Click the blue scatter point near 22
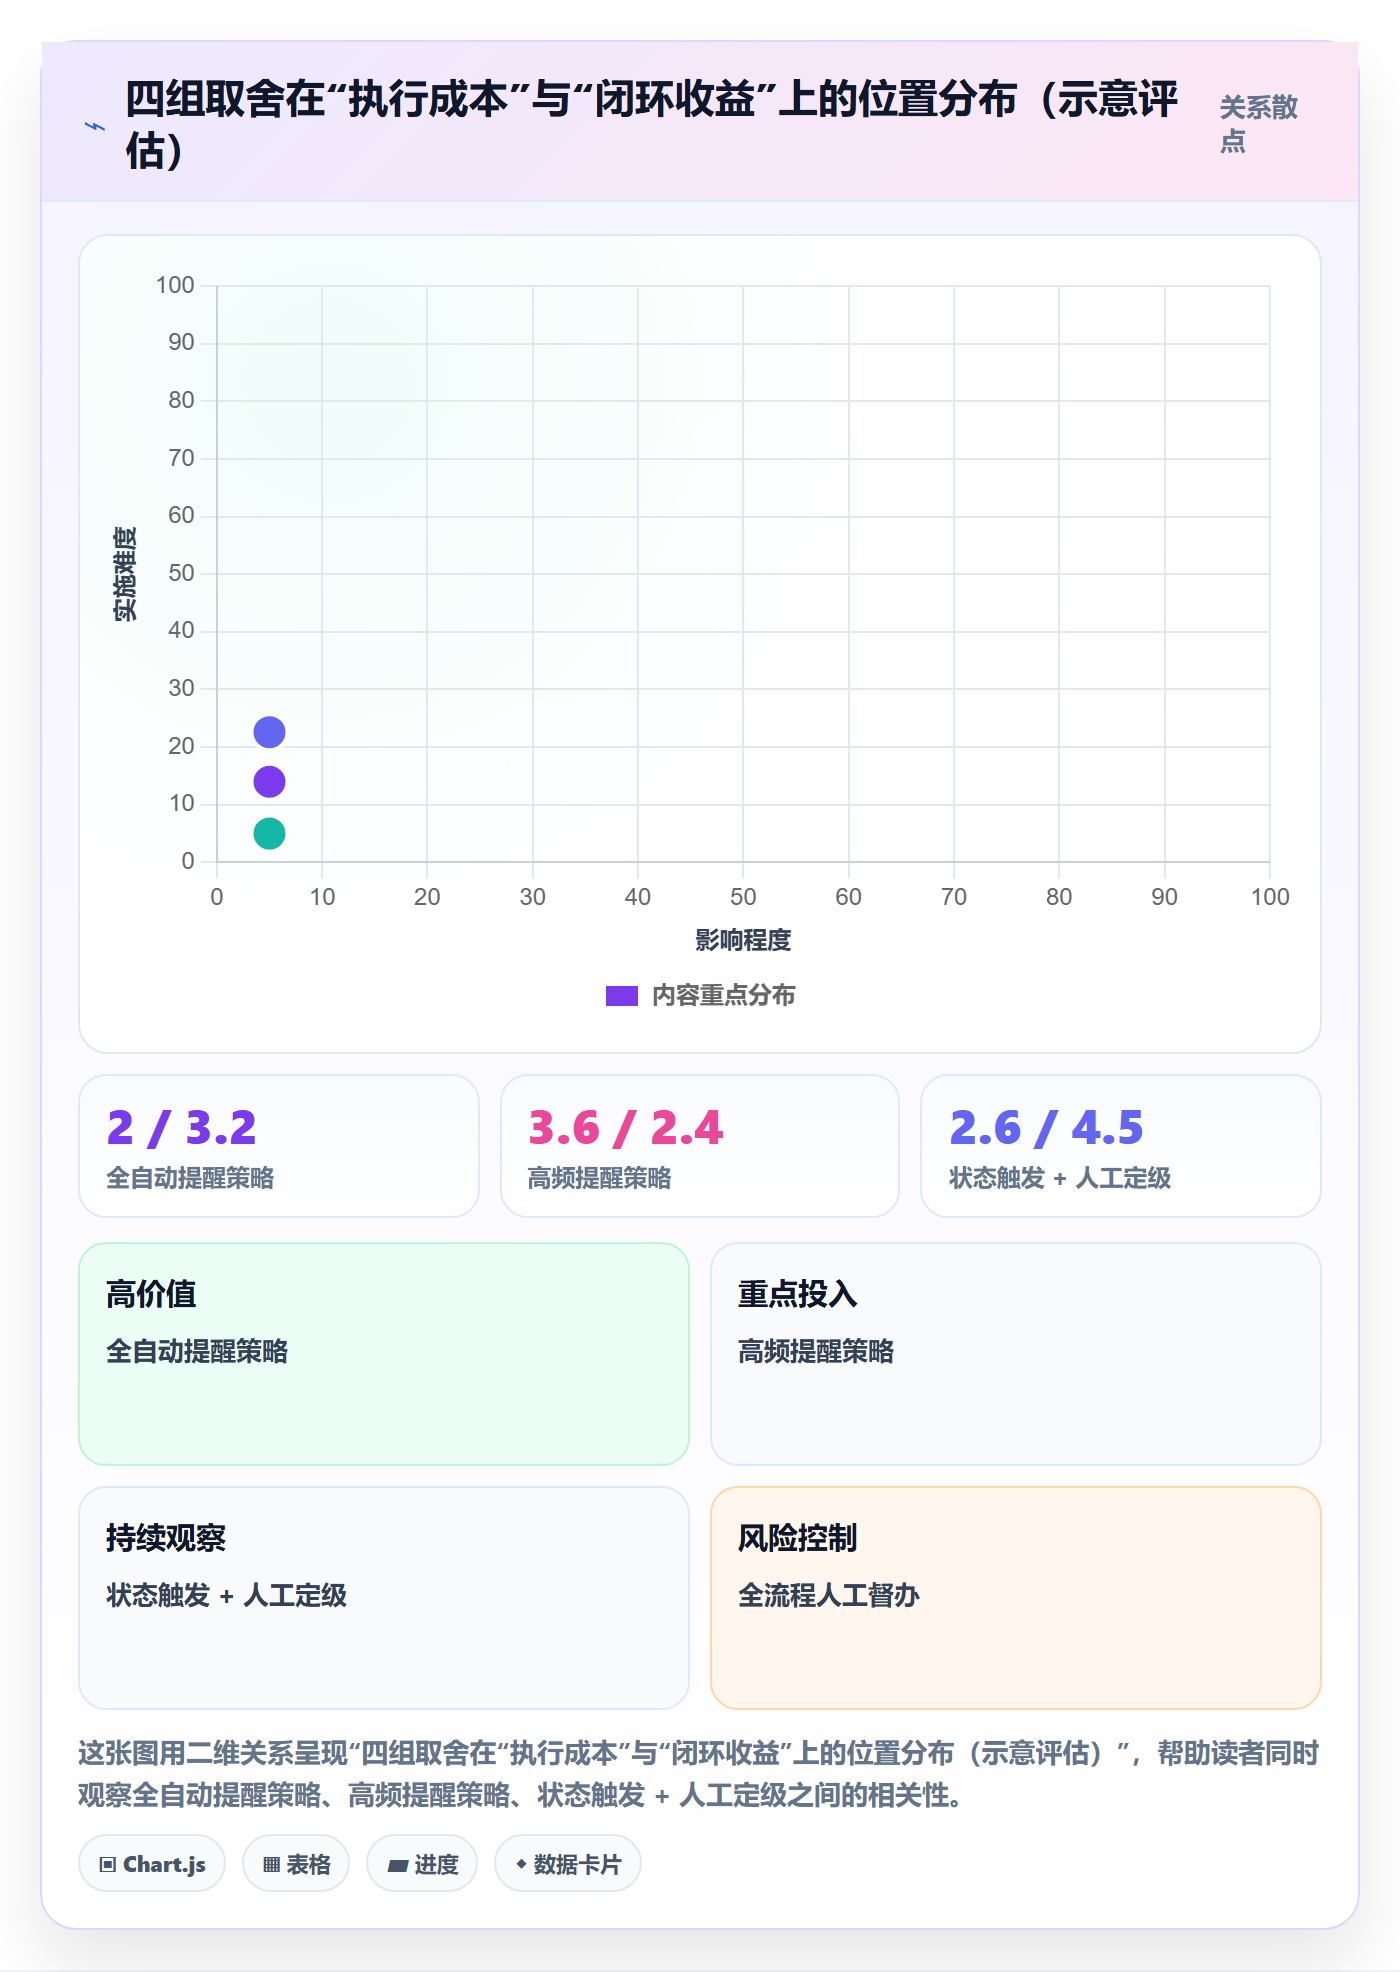This screenshot has width=1400, height=1972. (x=269, y=732)
